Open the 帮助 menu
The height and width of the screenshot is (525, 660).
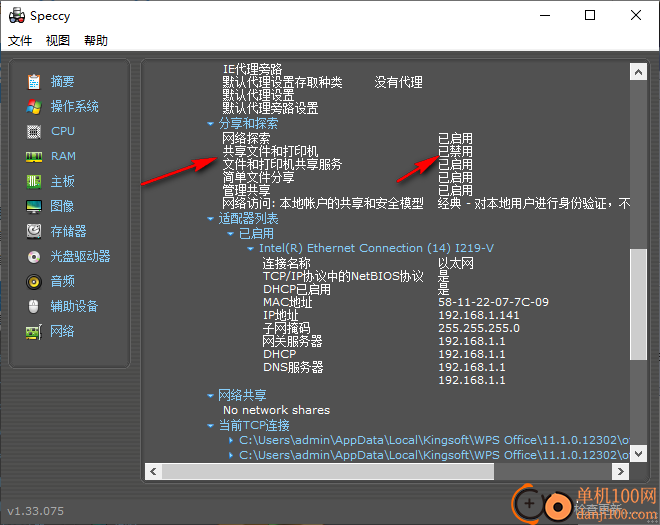click(x=96, y=41)
